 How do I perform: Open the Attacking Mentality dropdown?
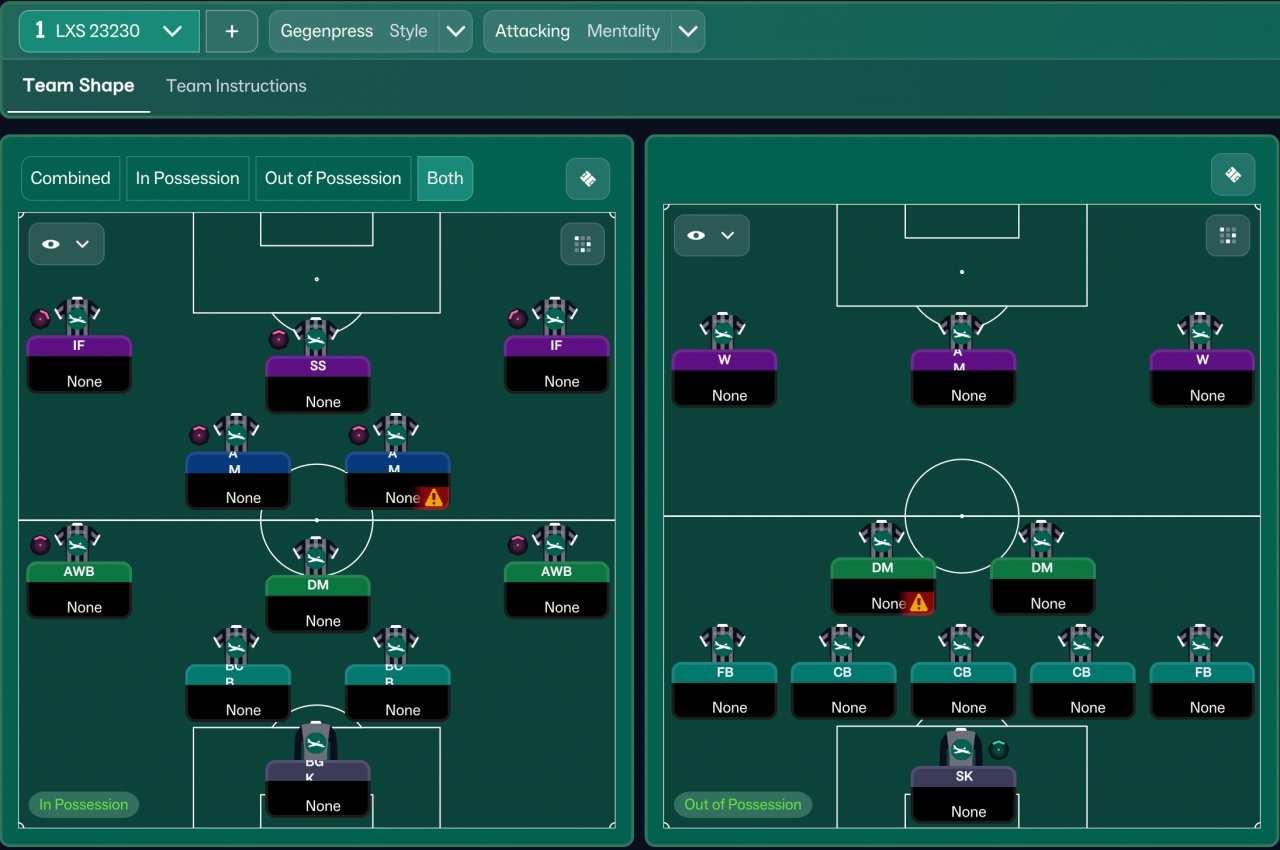click(x=594, y=31)
